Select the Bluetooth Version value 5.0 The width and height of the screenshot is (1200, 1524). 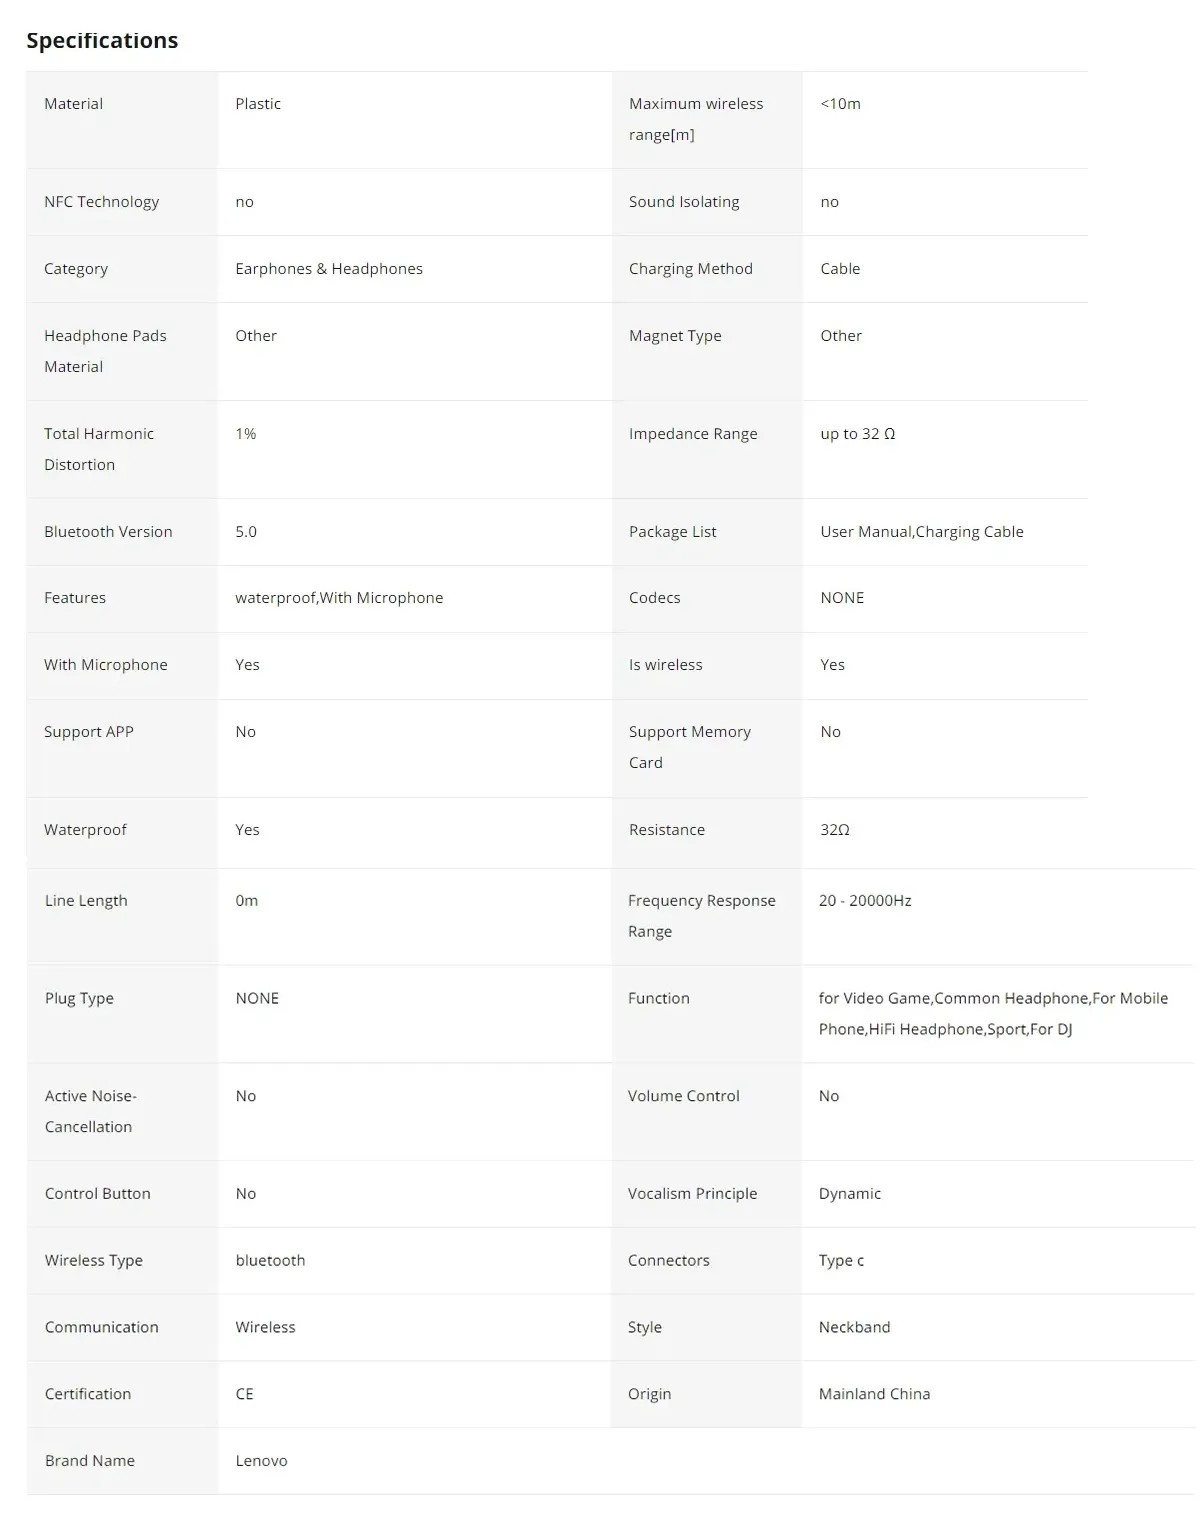(x=246, y=532)
